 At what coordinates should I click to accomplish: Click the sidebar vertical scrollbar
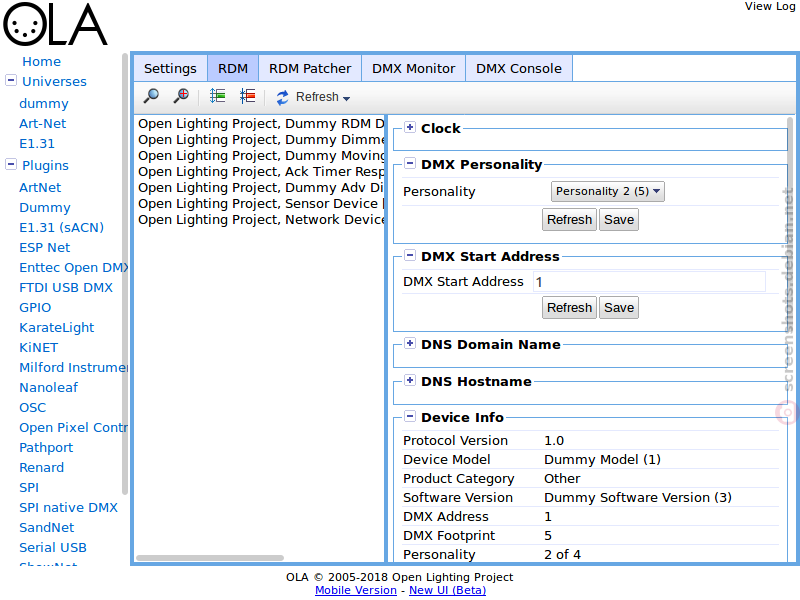pos(125,273)
